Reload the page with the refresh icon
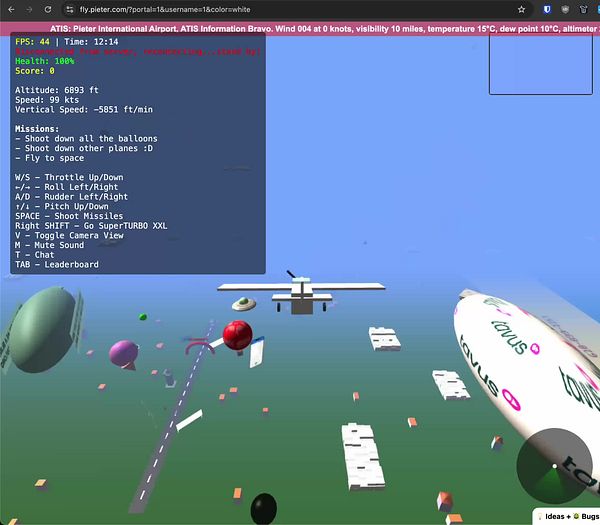The image size is (600, 525). pyautogui.click(x=48, y=10)
